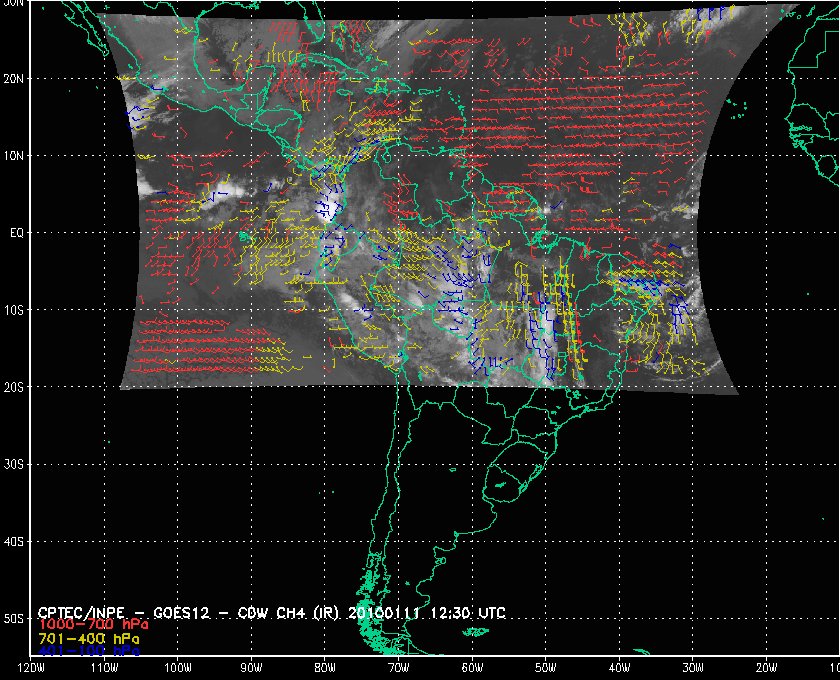Viewport: 840px width, 680px height.
Task: Click the 20100111 date in caption
Action: coord(384,612)
